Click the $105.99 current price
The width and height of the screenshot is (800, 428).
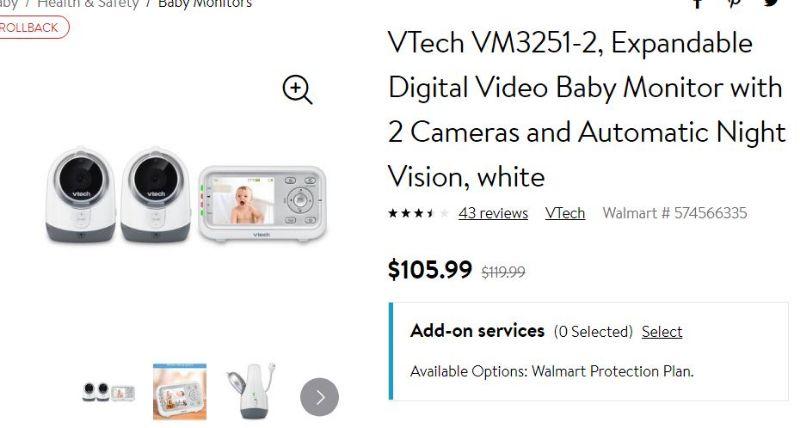point(430,269)
